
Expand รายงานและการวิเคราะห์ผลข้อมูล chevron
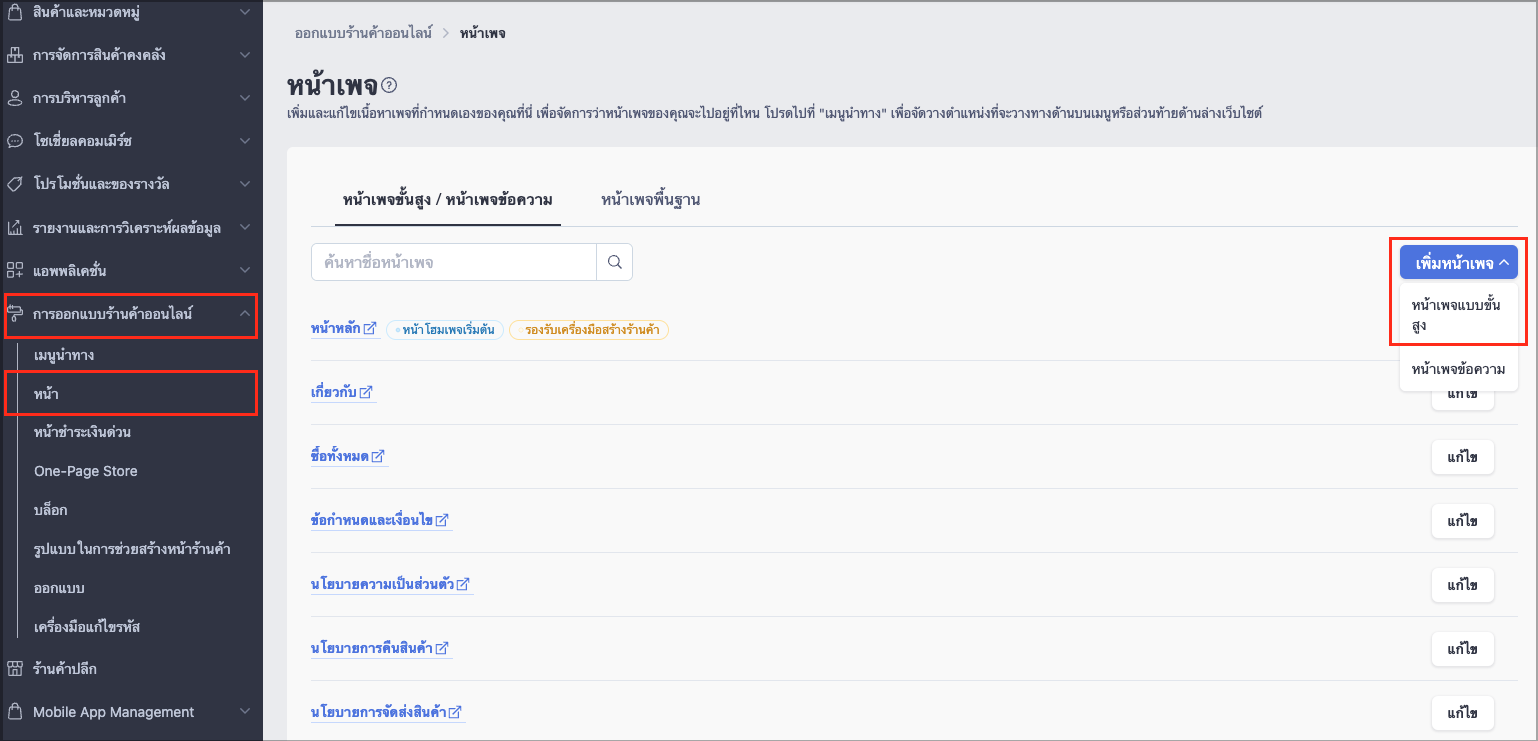(x=245, y=228)
